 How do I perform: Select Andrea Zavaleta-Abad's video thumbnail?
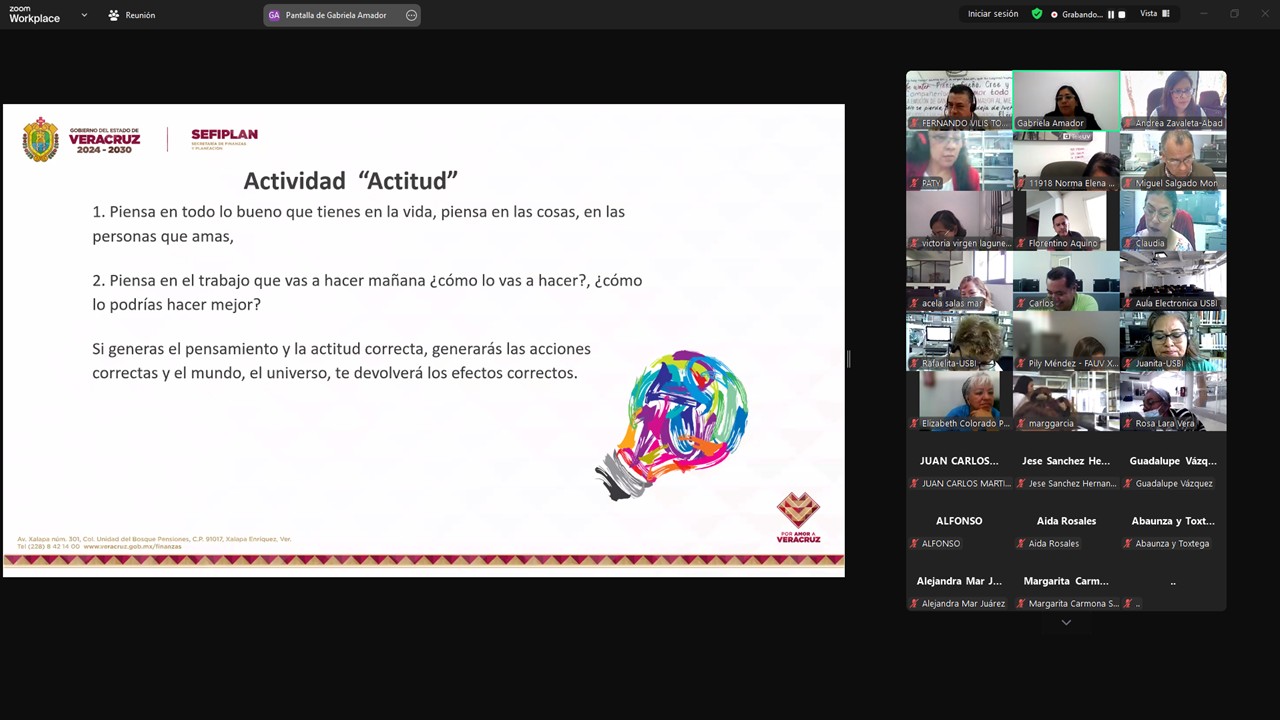[x=1173, y=100]
